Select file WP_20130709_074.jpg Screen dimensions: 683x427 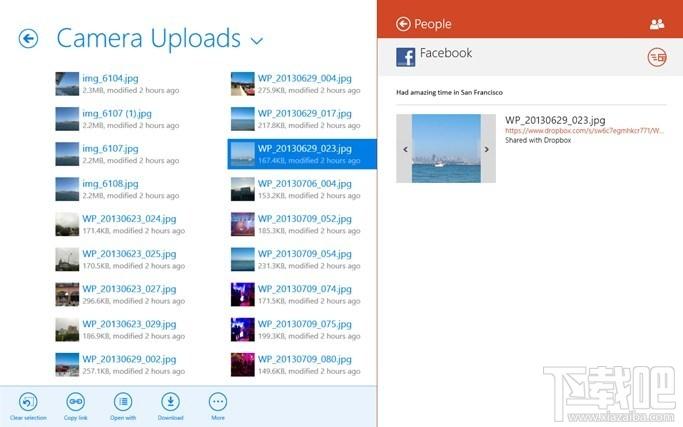296,295
